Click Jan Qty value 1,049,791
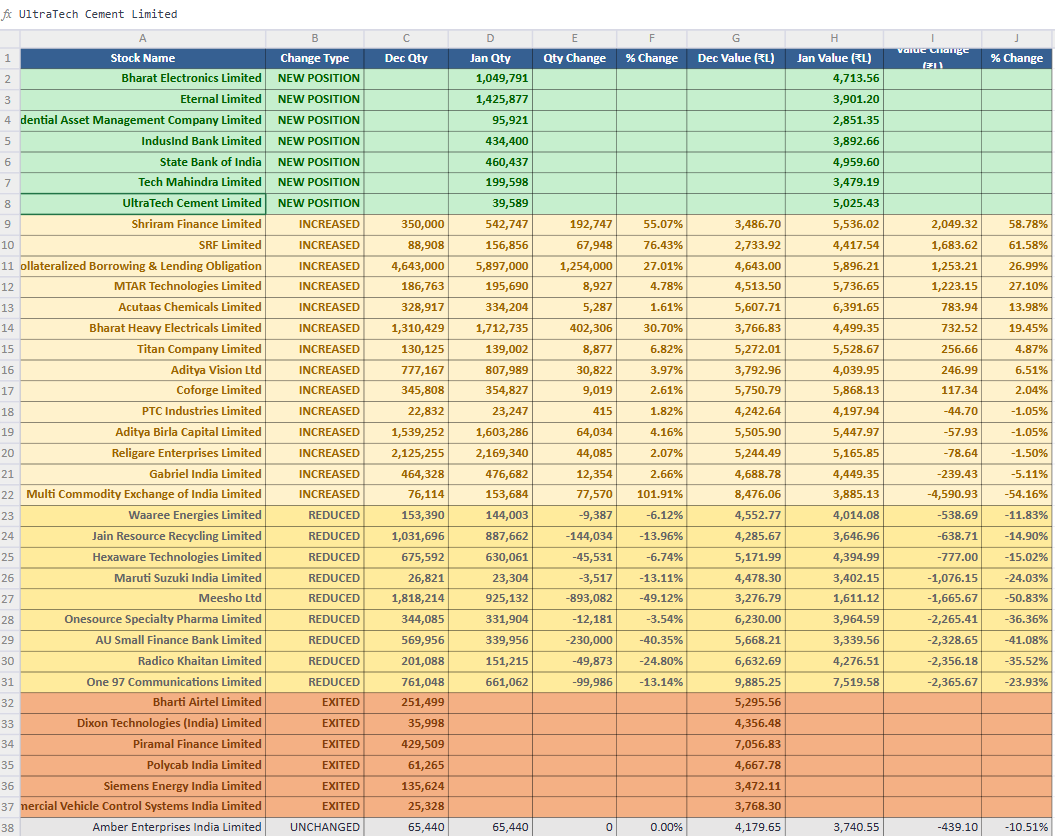The width and height of the screenshot is (1055, 836). tap(490, 79)
